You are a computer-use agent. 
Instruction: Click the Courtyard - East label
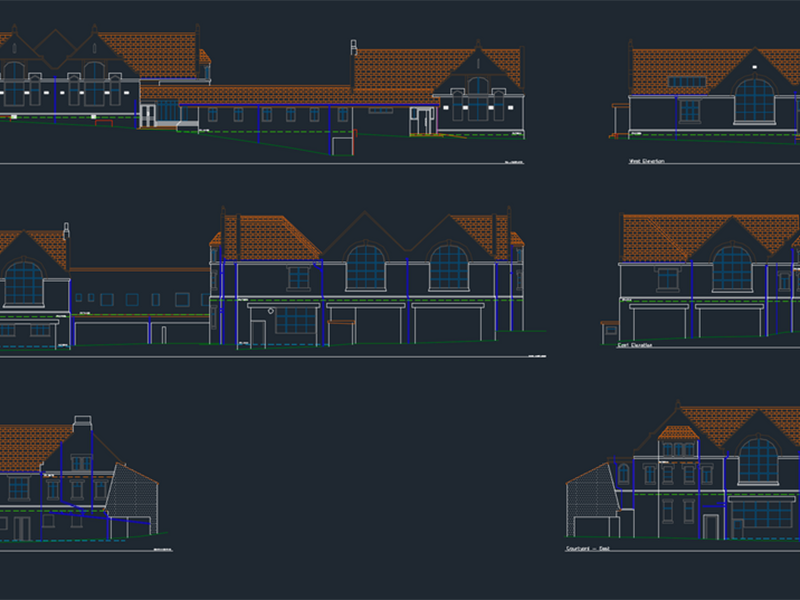coord(590,548)
